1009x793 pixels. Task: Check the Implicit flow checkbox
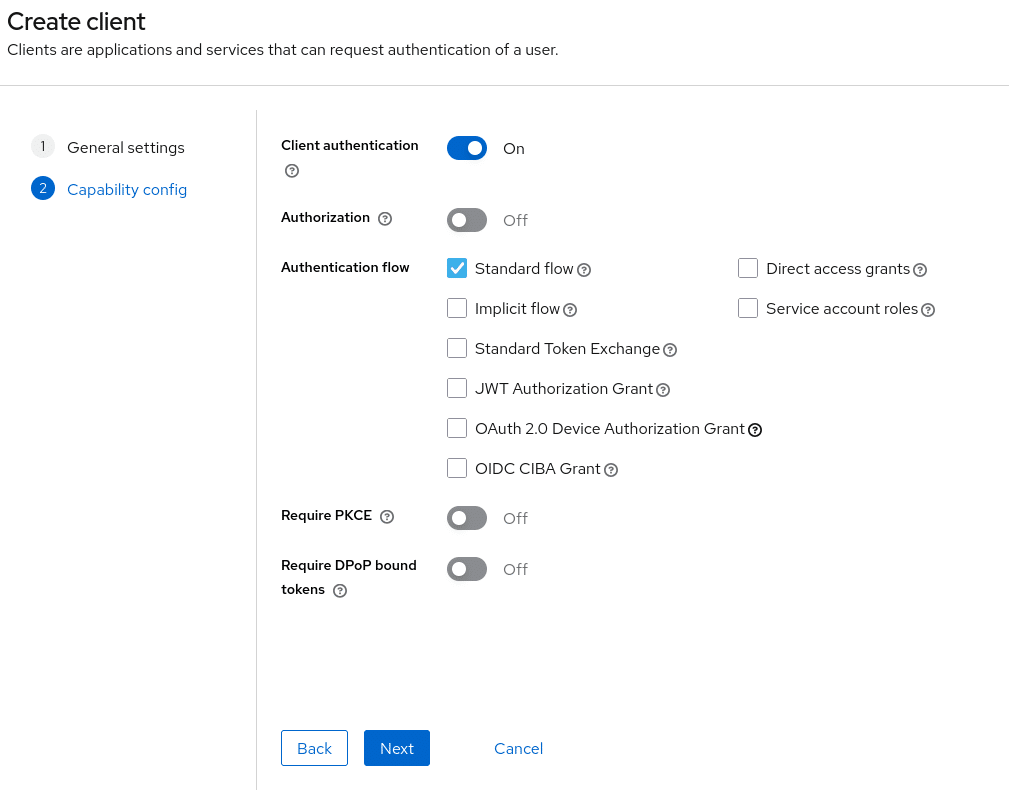pyautogui.click(x=457, y=308)
